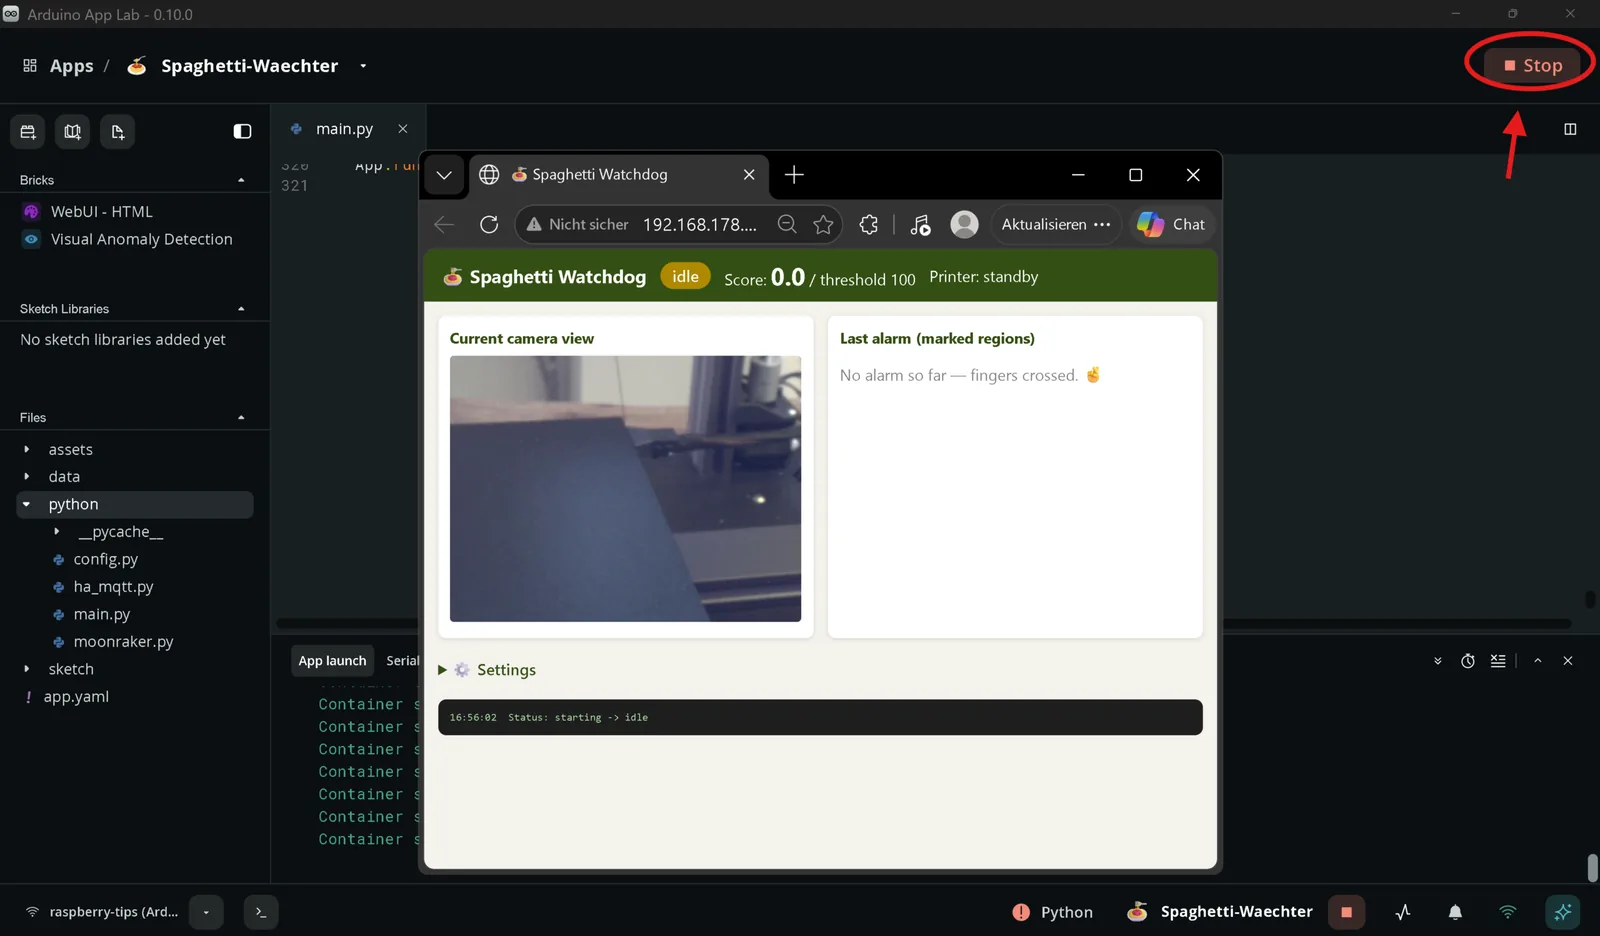Open raspberry-tips board connection selector

coord(102,912)
